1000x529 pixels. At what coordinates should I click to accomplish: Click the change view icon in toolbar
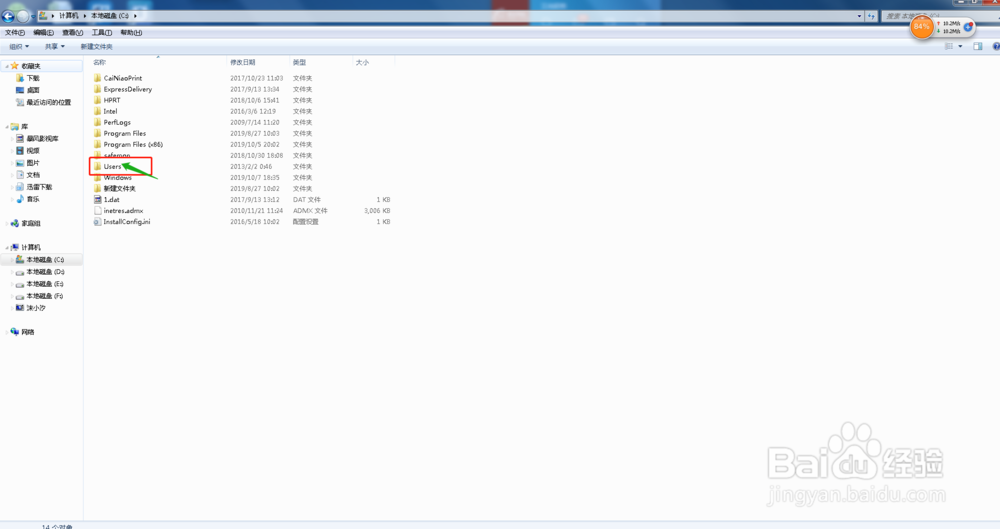pos(949,47)
